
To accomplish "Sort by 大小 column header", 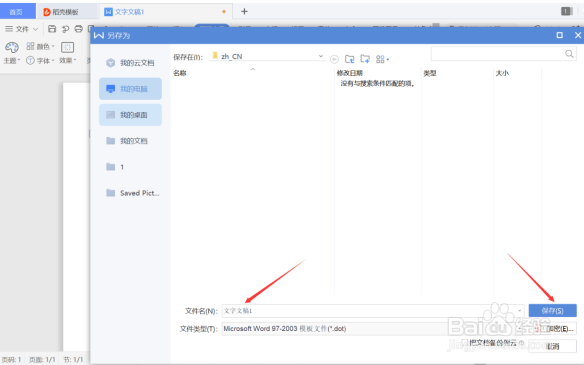I will 502,73.
